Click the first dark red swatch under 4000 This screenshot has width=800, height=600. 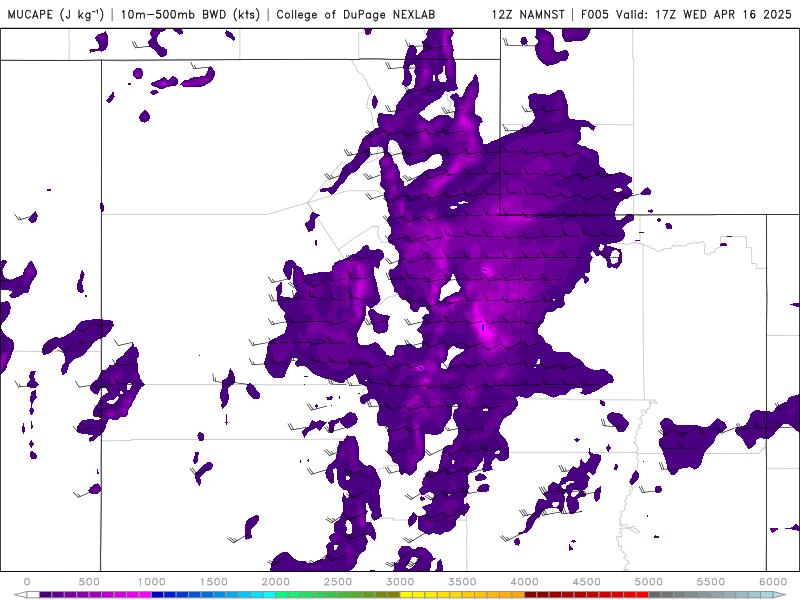531,595
